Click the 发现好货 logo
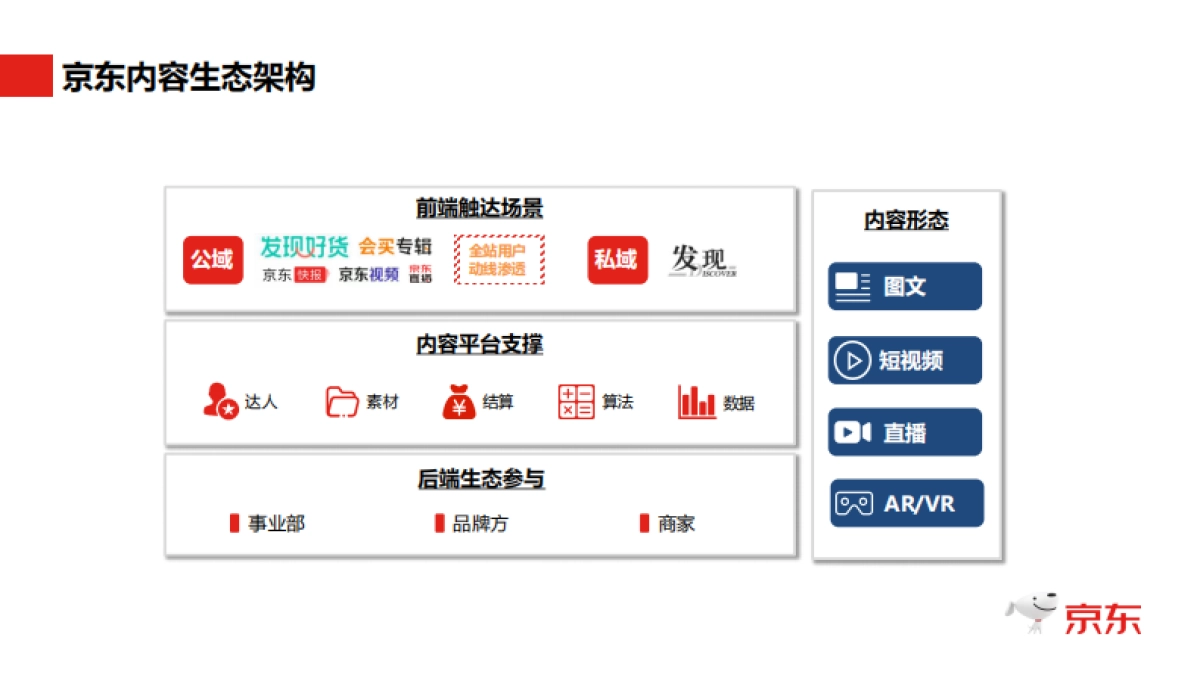The image size is (1200, 675). click(x=304, y=246)
